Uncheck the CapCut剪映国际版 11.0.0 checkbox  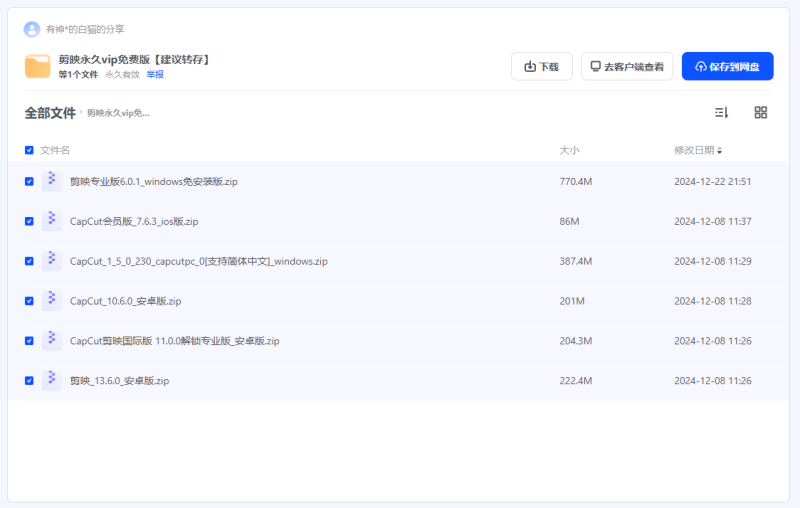coord(29,340)
